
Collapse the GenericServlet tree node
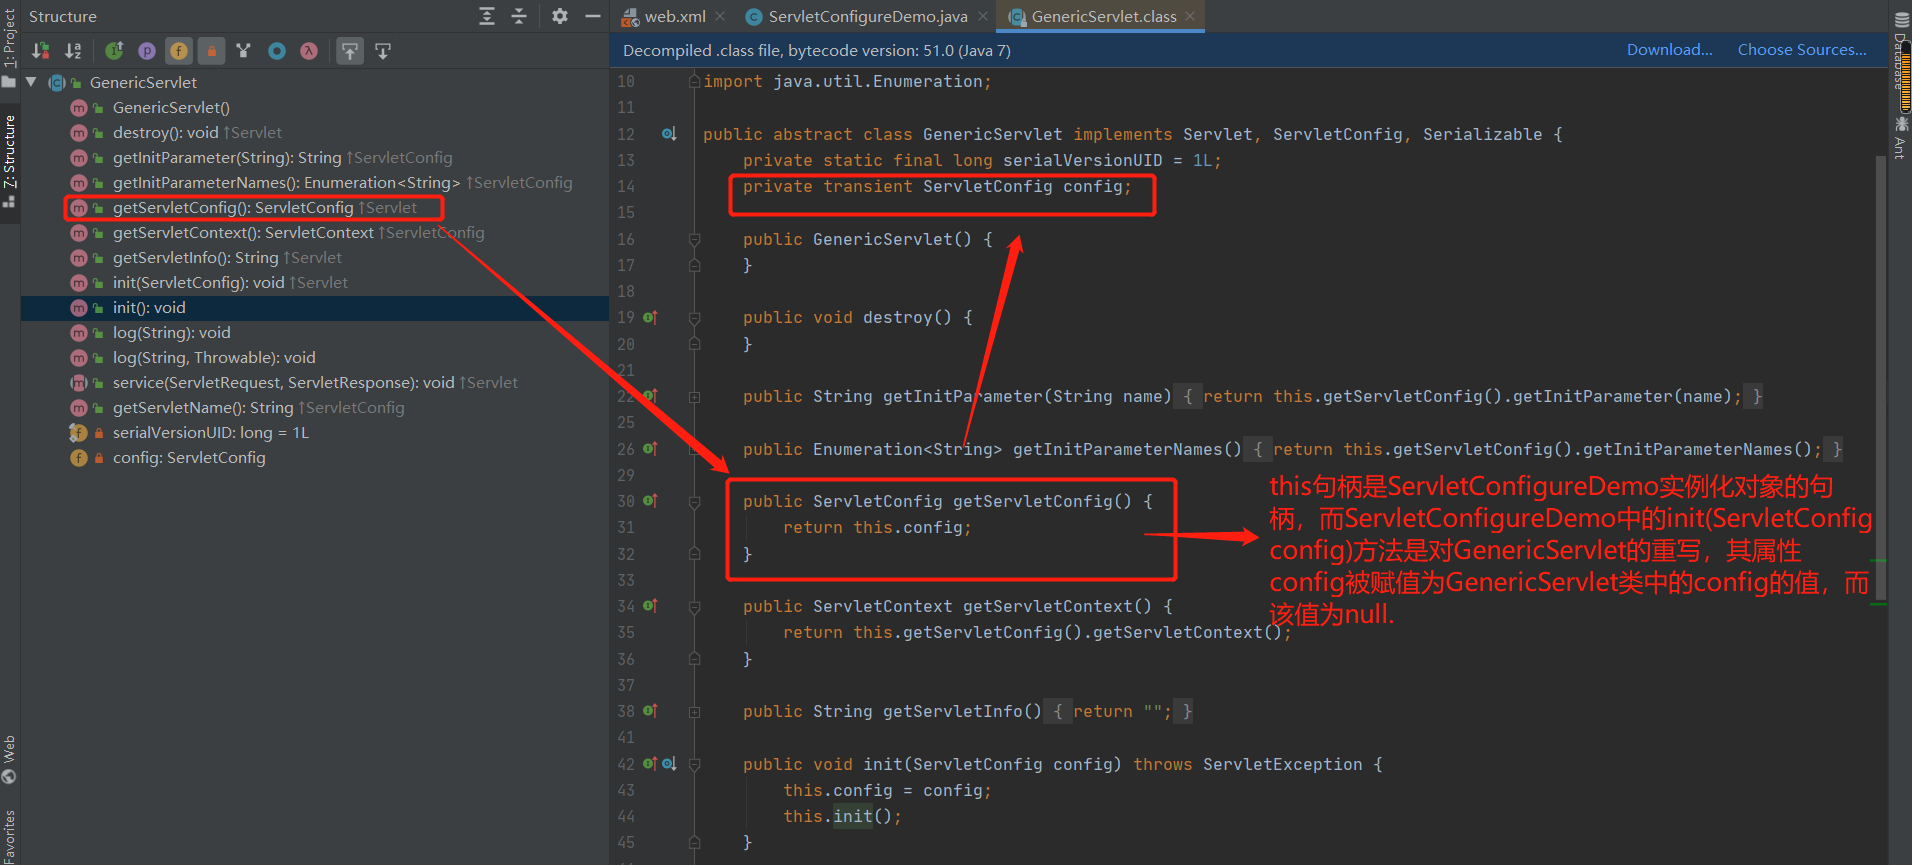(x=32, y=82)
